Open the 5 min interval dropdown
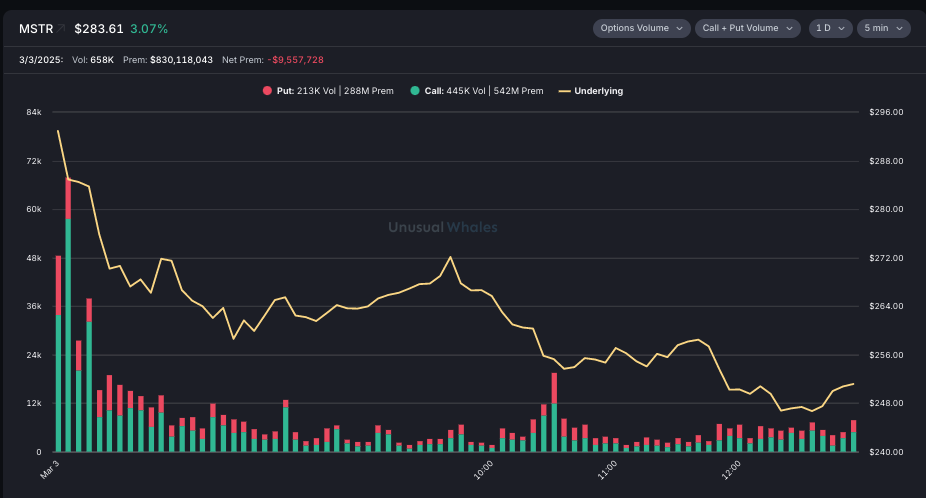This screenshot has height=498, width=926. (x=883, y=29)
